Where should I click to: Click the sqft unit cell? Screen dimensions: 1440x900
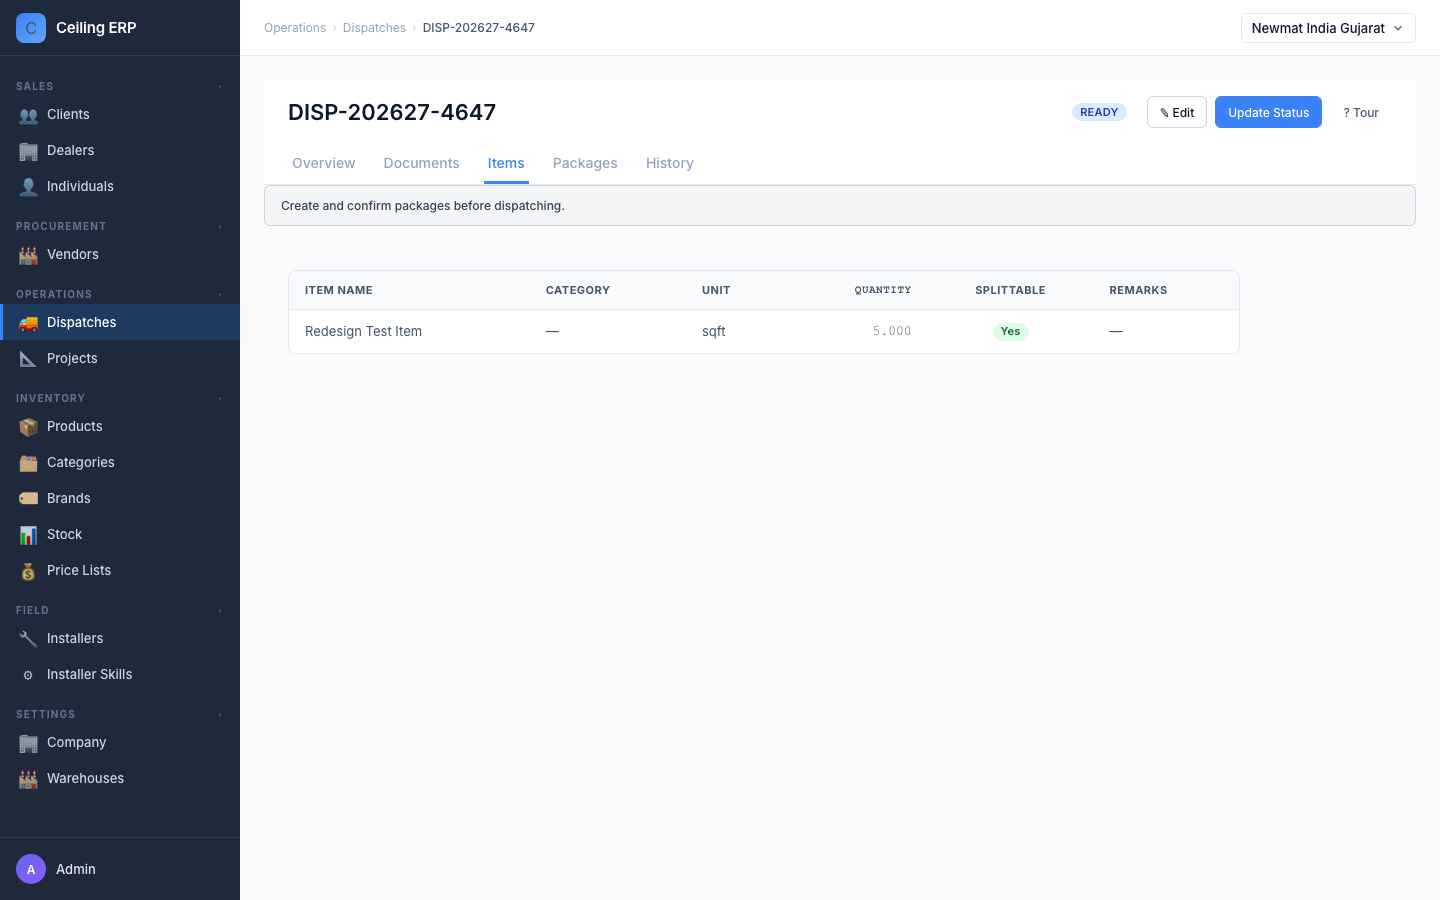(x=714, y=331)
